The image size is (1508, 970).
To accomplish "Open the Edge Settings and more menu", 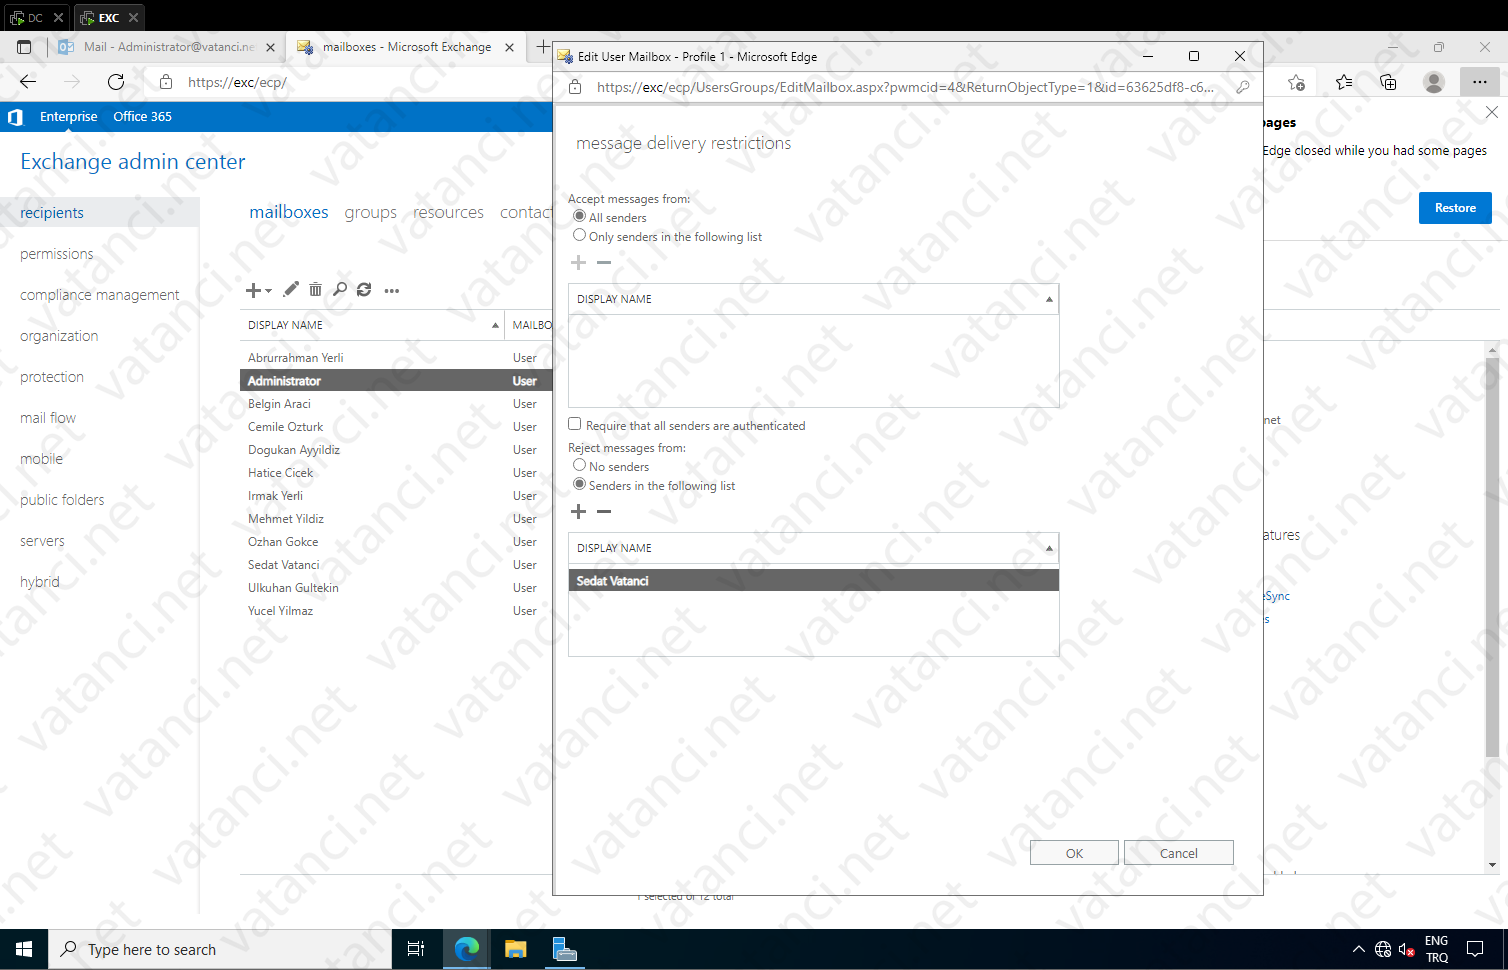I will point(1480,82).
